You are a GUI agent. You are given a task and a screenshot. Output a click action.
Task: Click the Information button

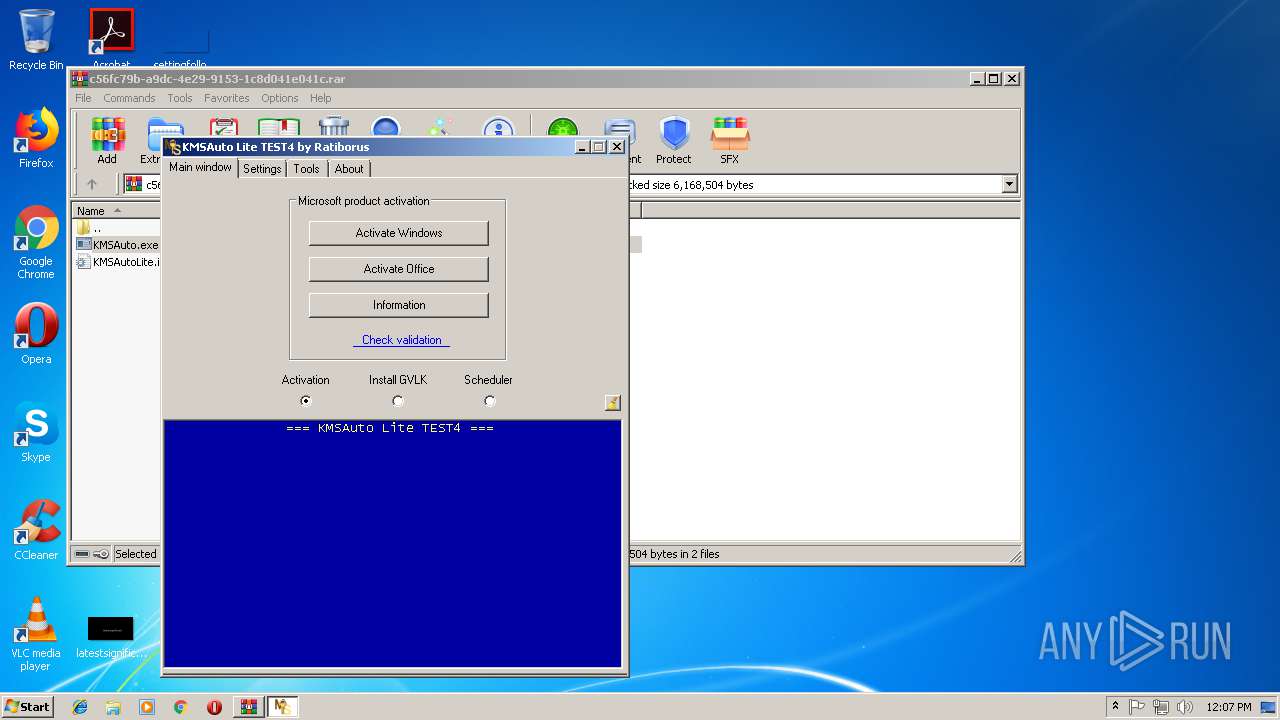(399, 305)
